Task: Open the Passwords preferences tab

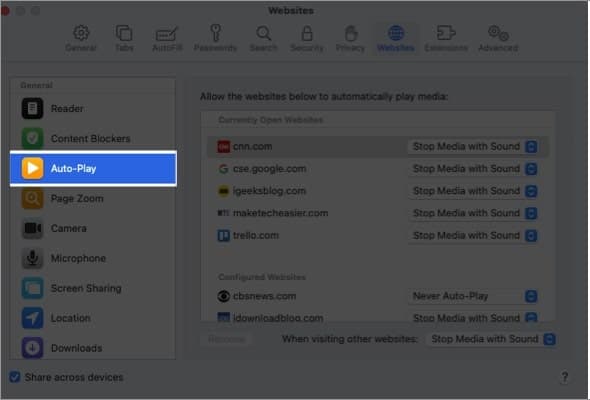Action: 215,38
